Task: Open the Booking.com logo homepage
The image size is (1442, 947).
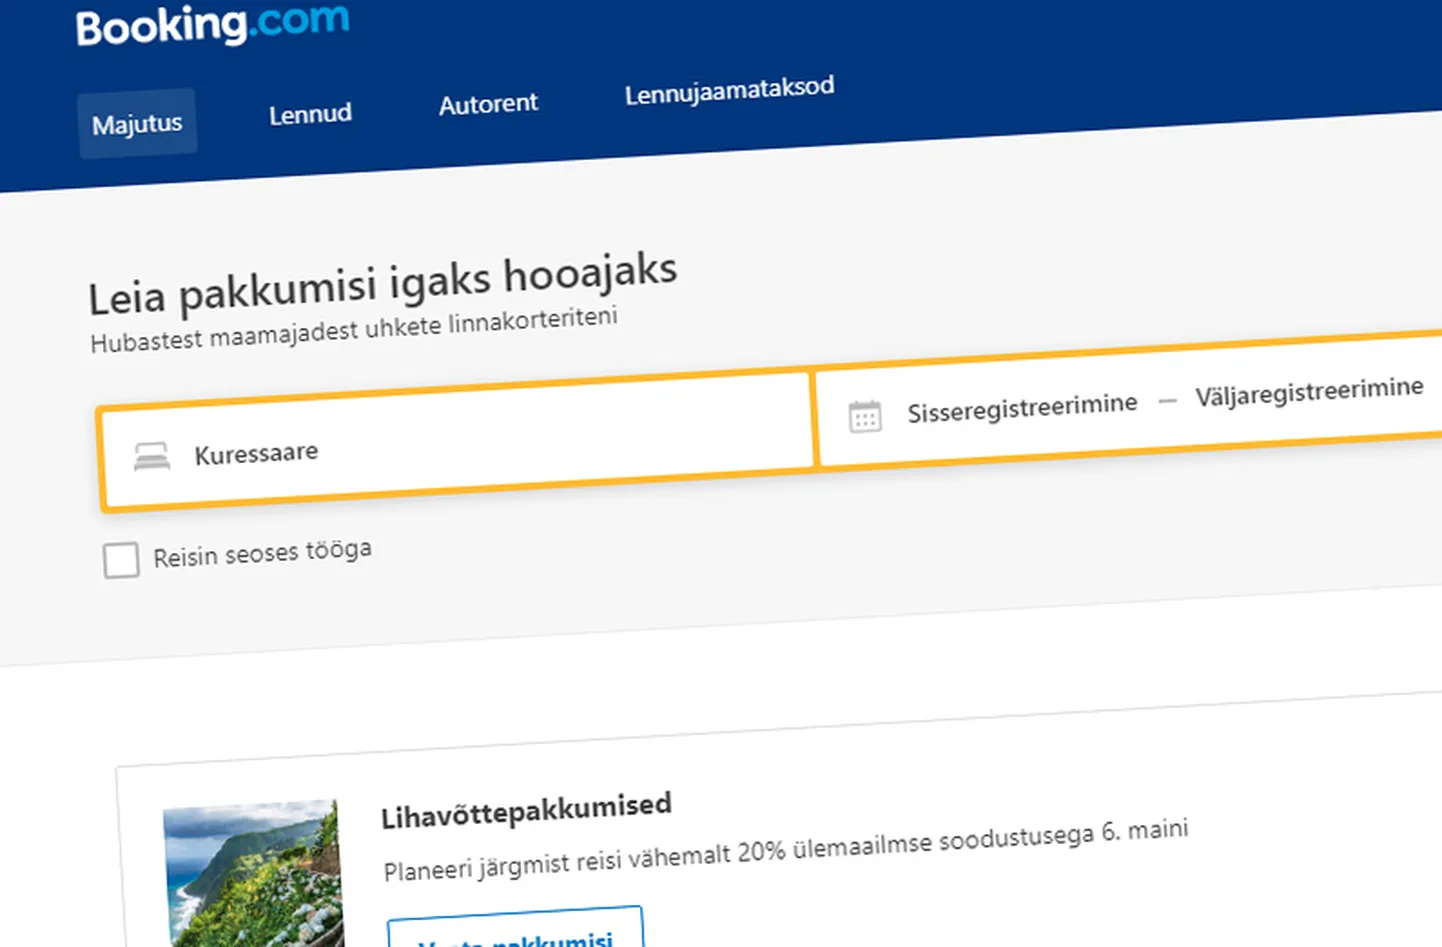Action: (212, 24)
